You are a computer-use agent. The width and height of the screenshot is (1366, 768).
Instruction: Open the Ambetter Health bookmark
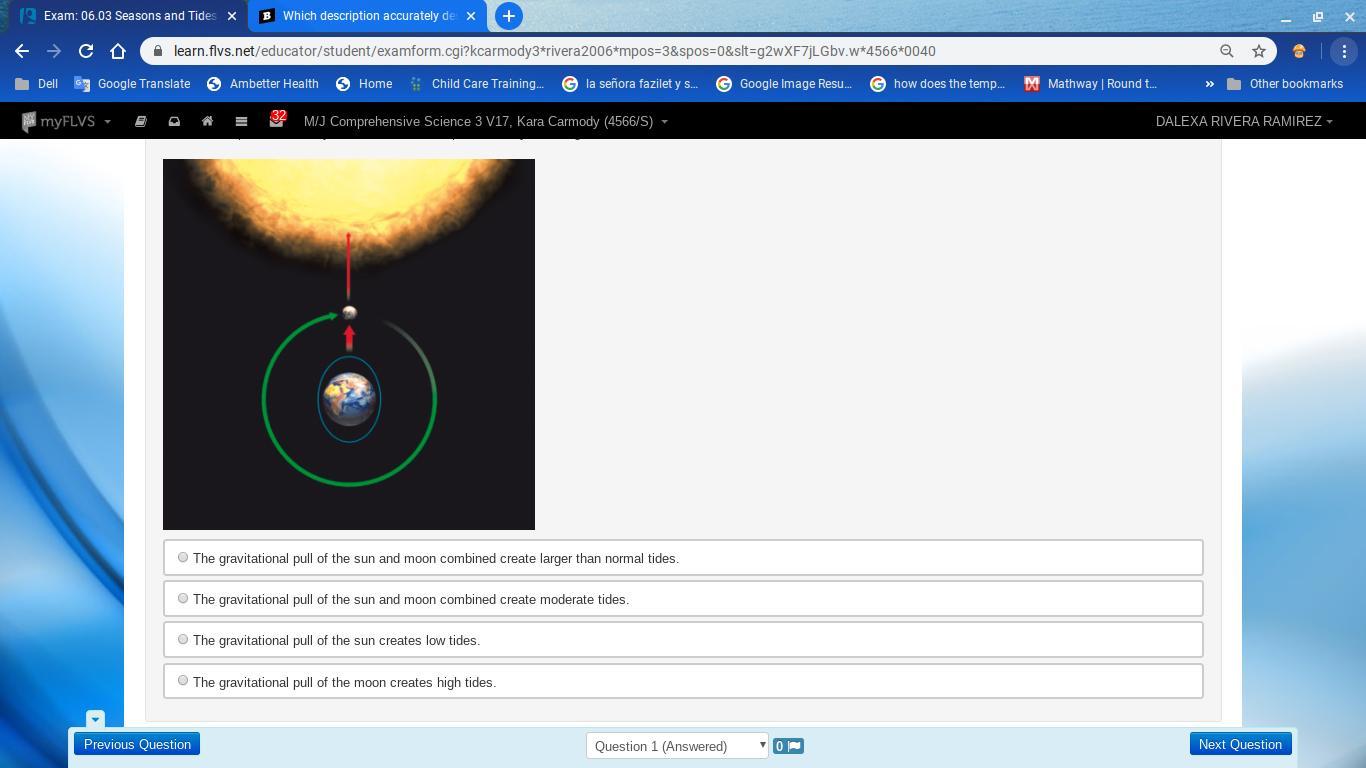pyautogui.click(x=262, y=84)
